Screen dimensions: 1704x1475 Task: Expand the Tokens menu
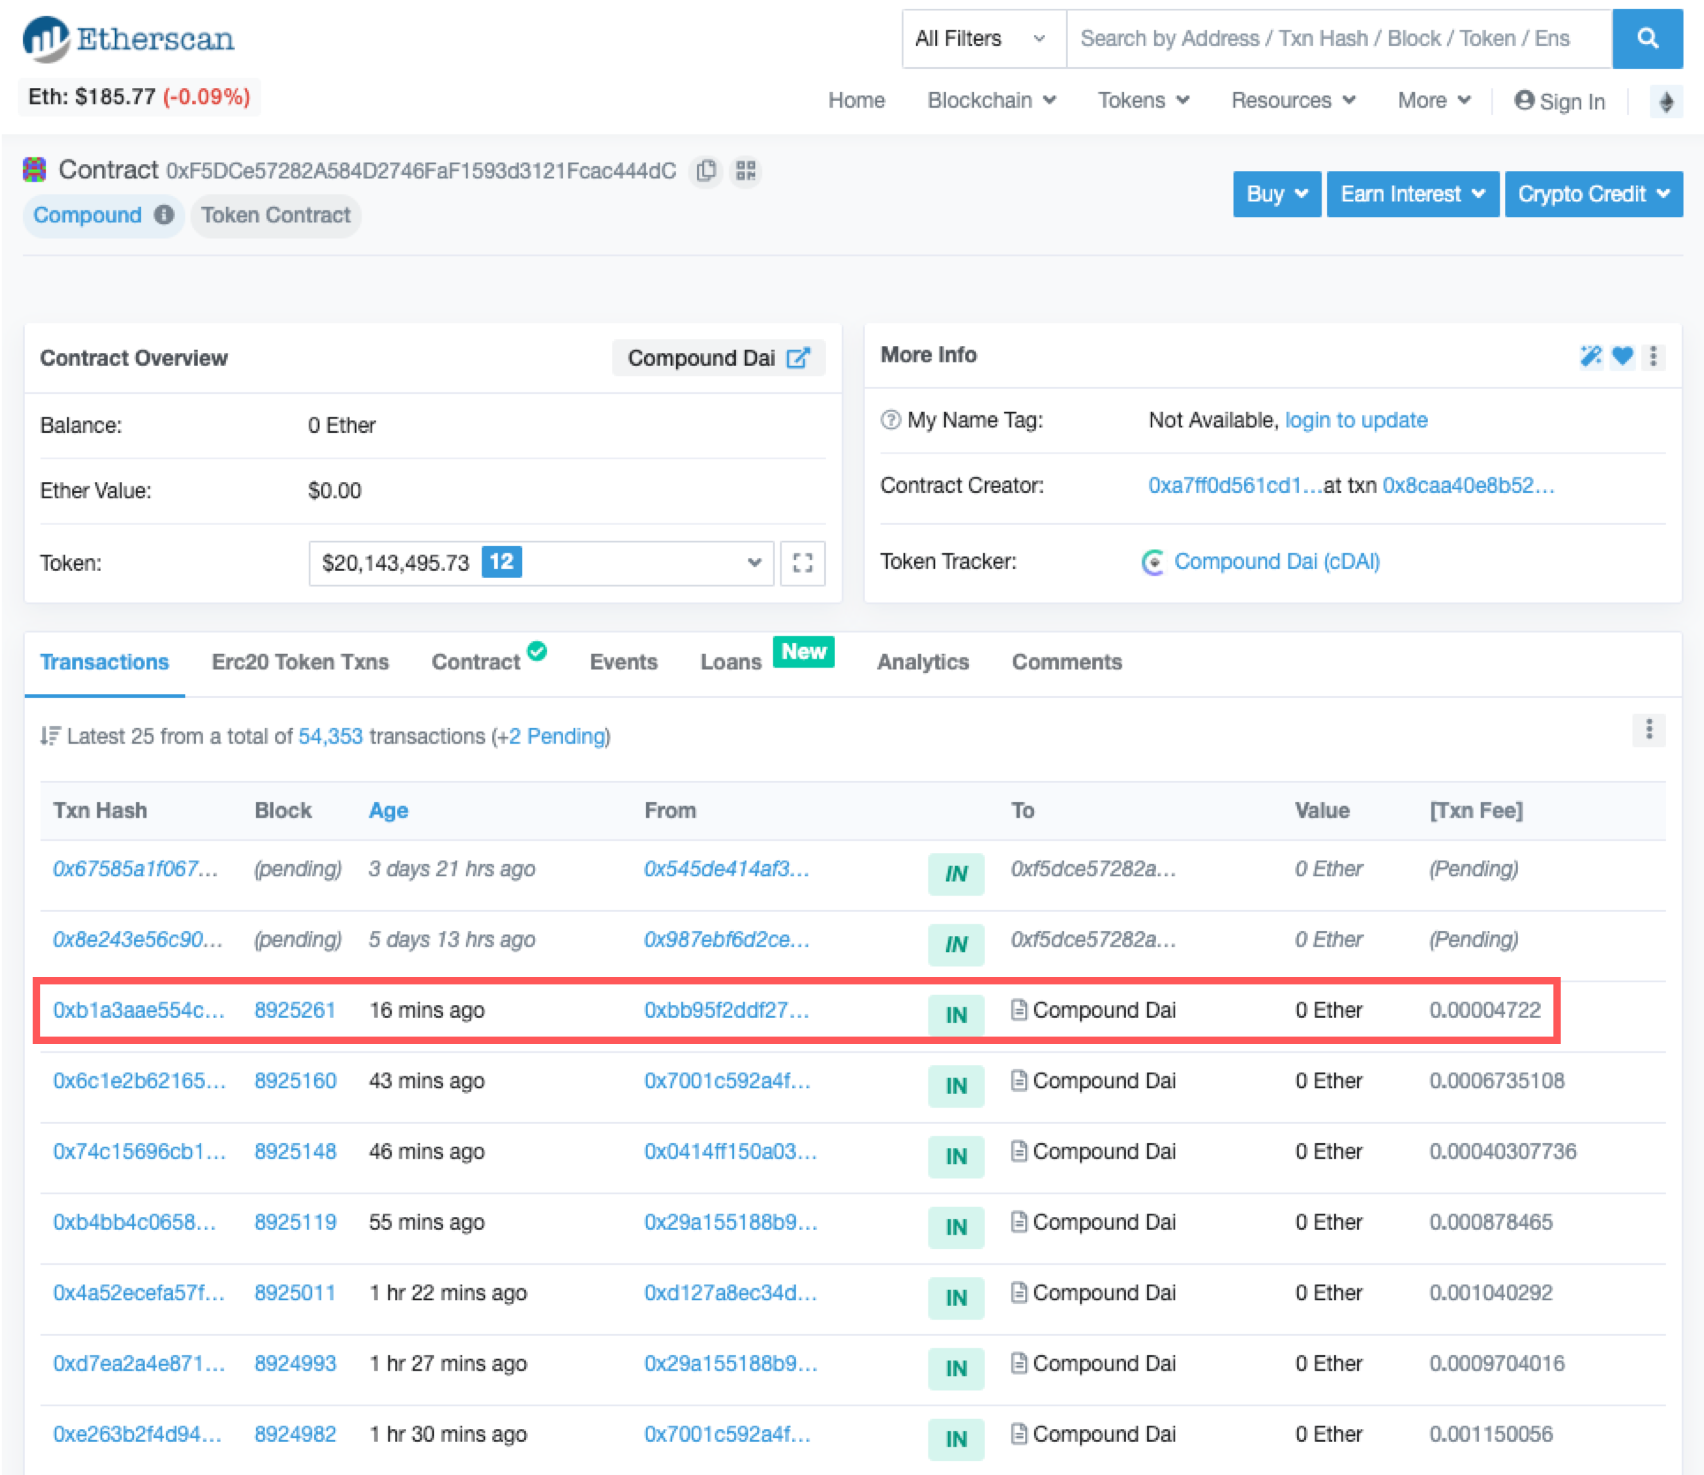(1143, 100)
